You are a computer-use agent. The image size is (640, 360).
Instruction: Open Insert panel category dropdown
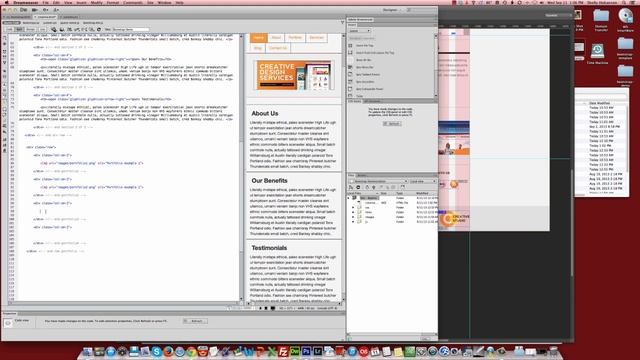pos(360,31)
